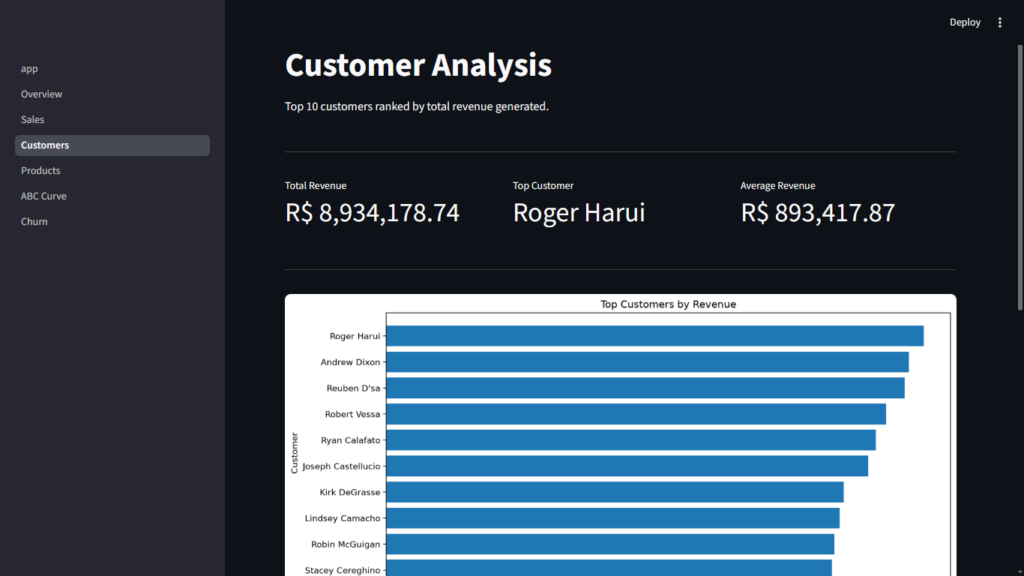
Task: Click the Robin McGuigan bar in chart
Action: pos(611,544)
